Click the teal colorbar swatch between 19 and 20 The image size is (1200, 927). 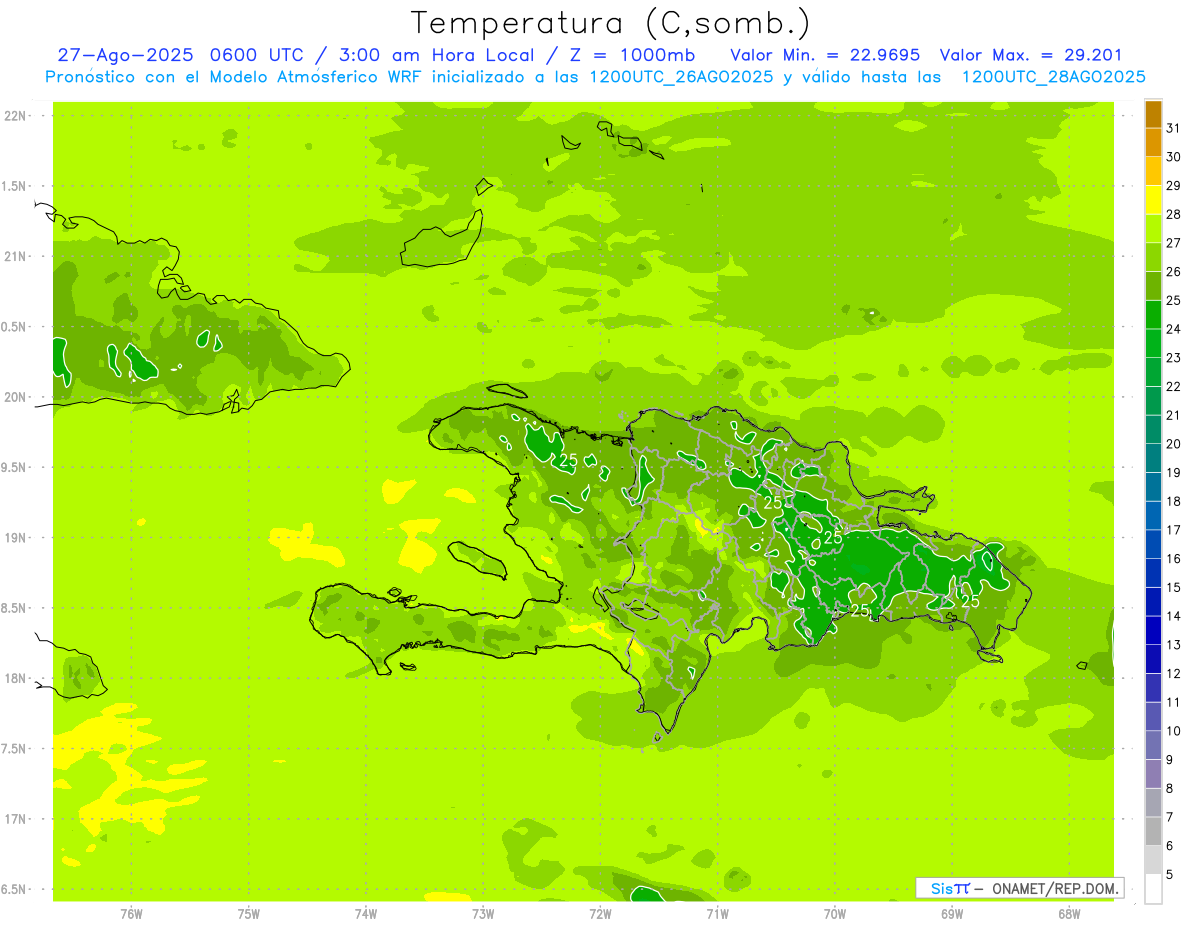(1153, 458)
